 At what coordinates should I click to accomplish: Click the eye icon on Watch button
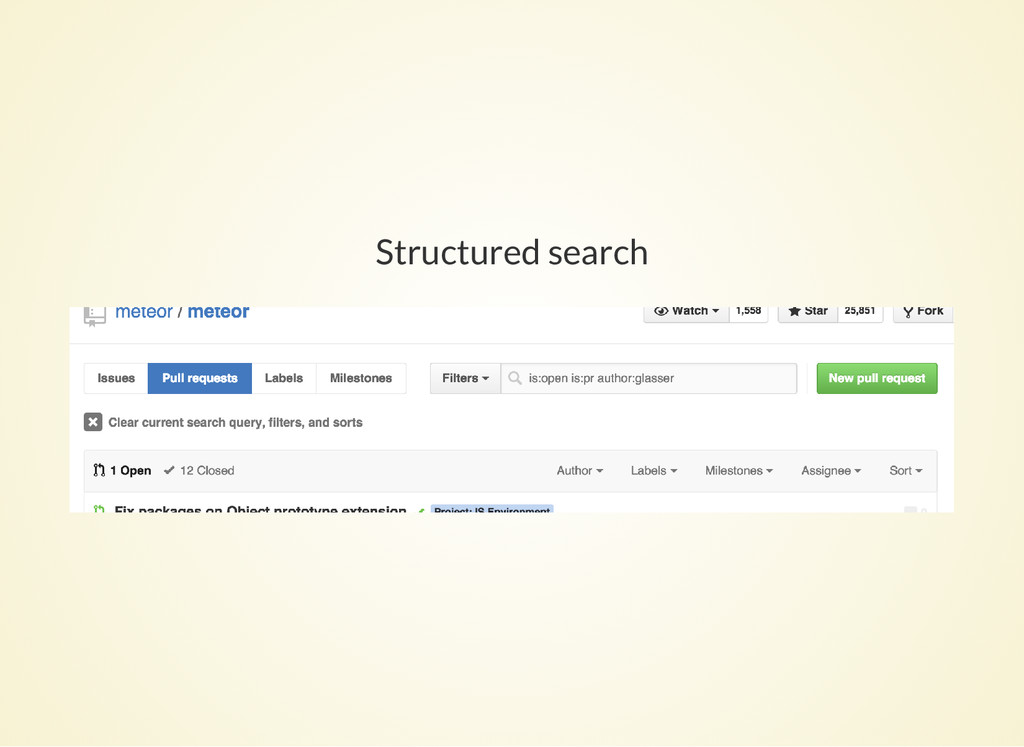661,311
